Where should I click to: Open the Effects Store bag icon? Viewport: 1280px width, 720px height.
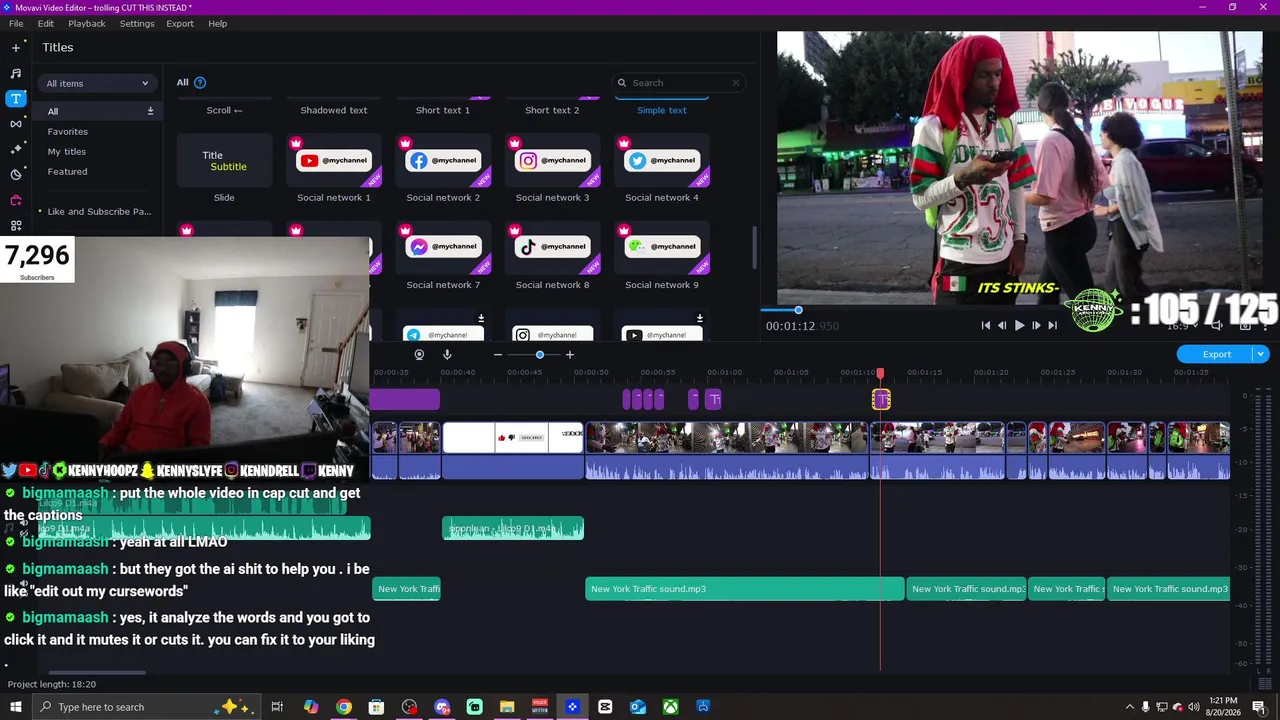(x=15, y=200)
